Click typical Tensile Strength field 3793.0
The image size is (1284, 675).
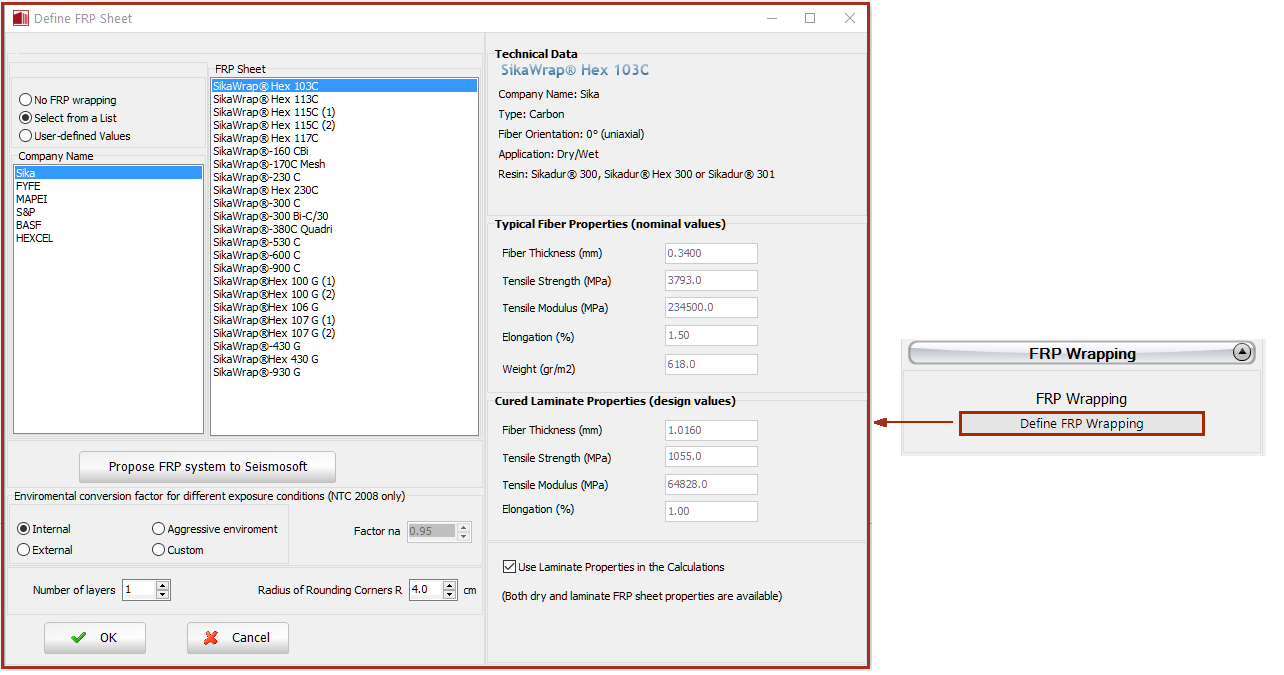tap(711, 281)
